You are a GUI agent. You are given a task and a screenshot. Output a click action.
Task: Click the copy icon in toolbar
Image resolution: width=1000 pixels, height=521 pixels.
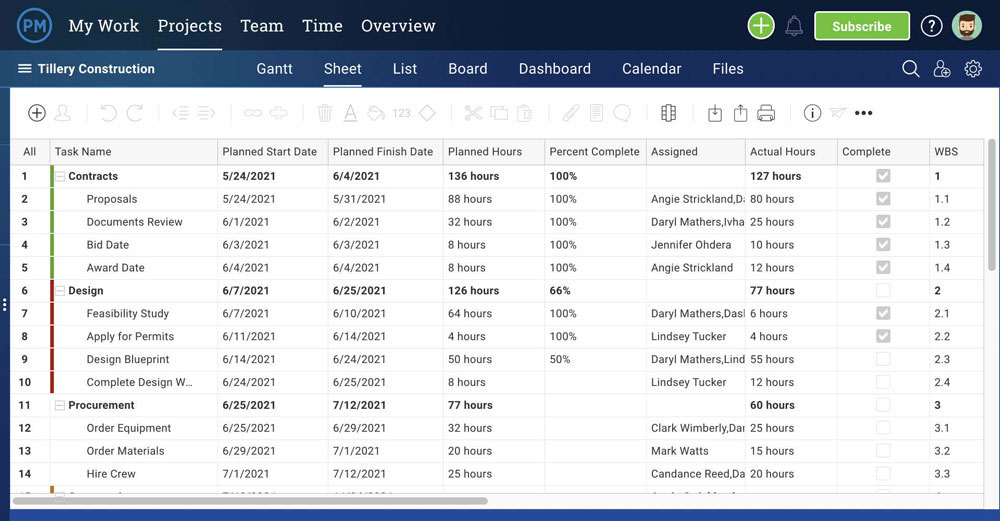tap(499, 113)
